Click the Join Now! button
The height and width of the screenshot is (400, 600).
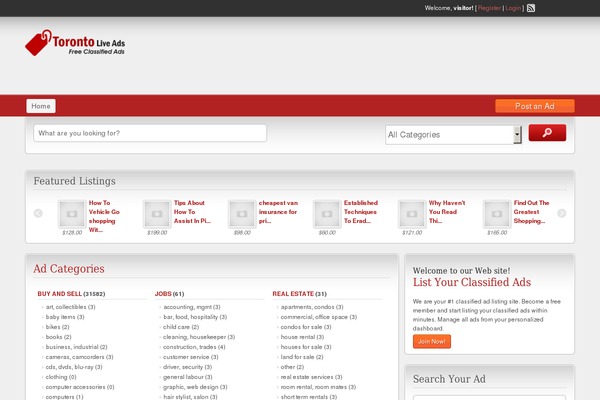432,341
